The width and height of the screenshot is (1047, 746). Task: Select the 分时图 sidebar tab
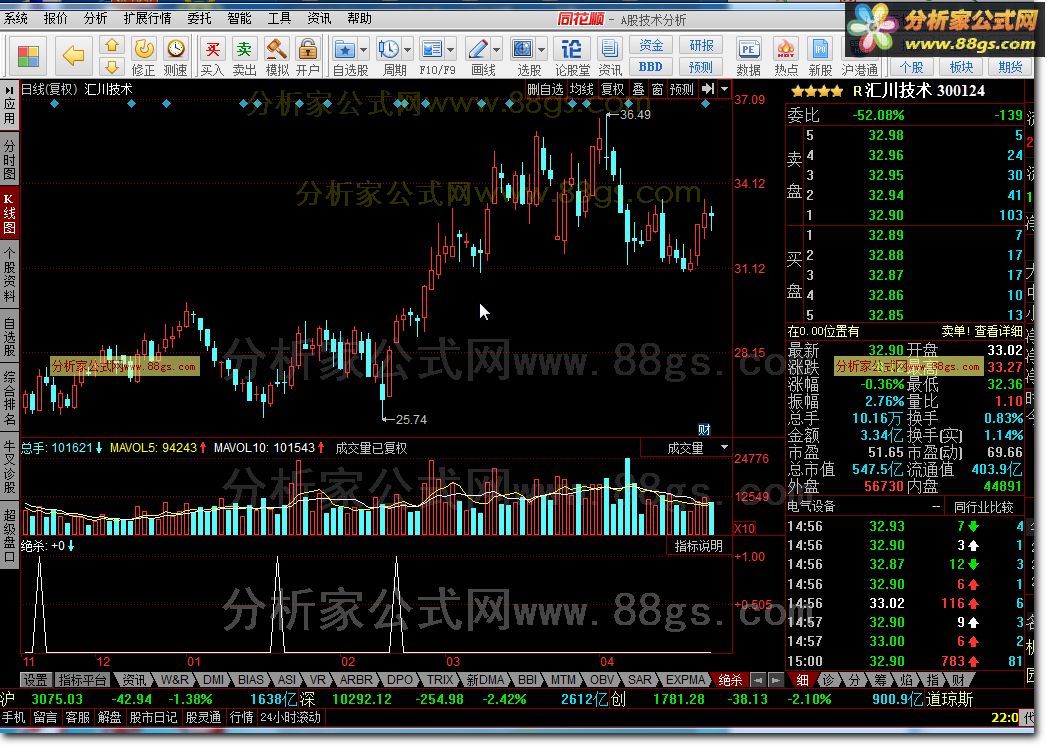tap(9, 160)
